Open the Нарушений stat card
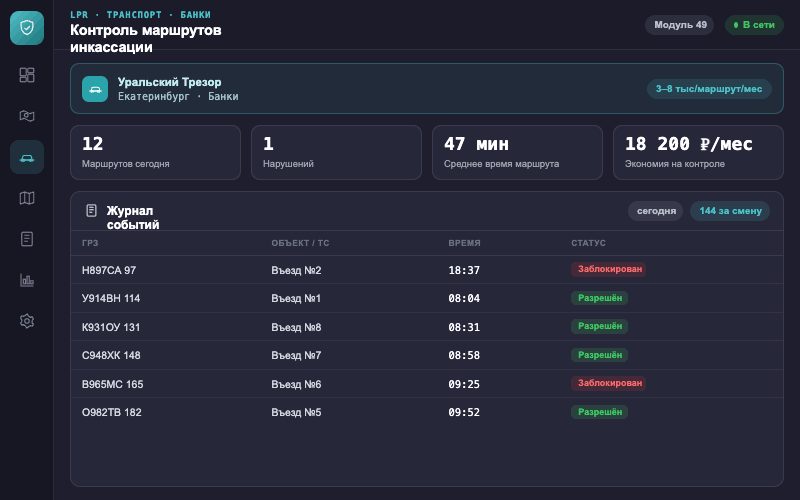Image resolution: width=800 pixels, height=500 pixels. coord(336,153)
